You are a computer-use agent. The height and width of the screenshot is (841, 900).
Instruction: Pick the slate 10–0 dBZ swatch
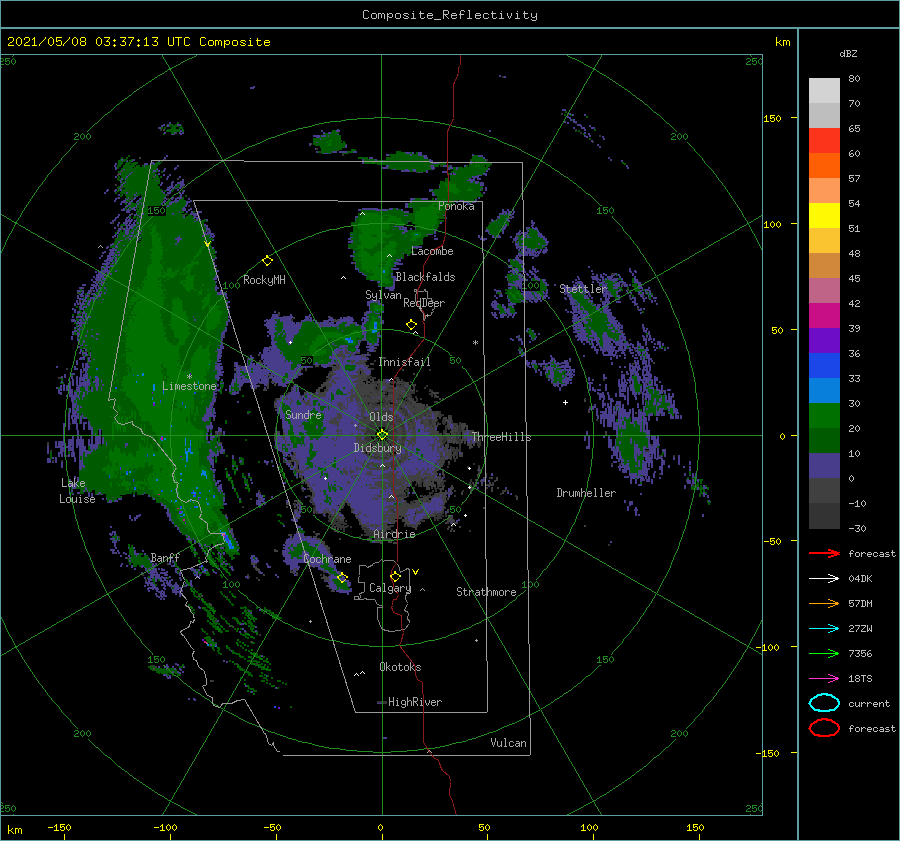(x=824, y=466)
